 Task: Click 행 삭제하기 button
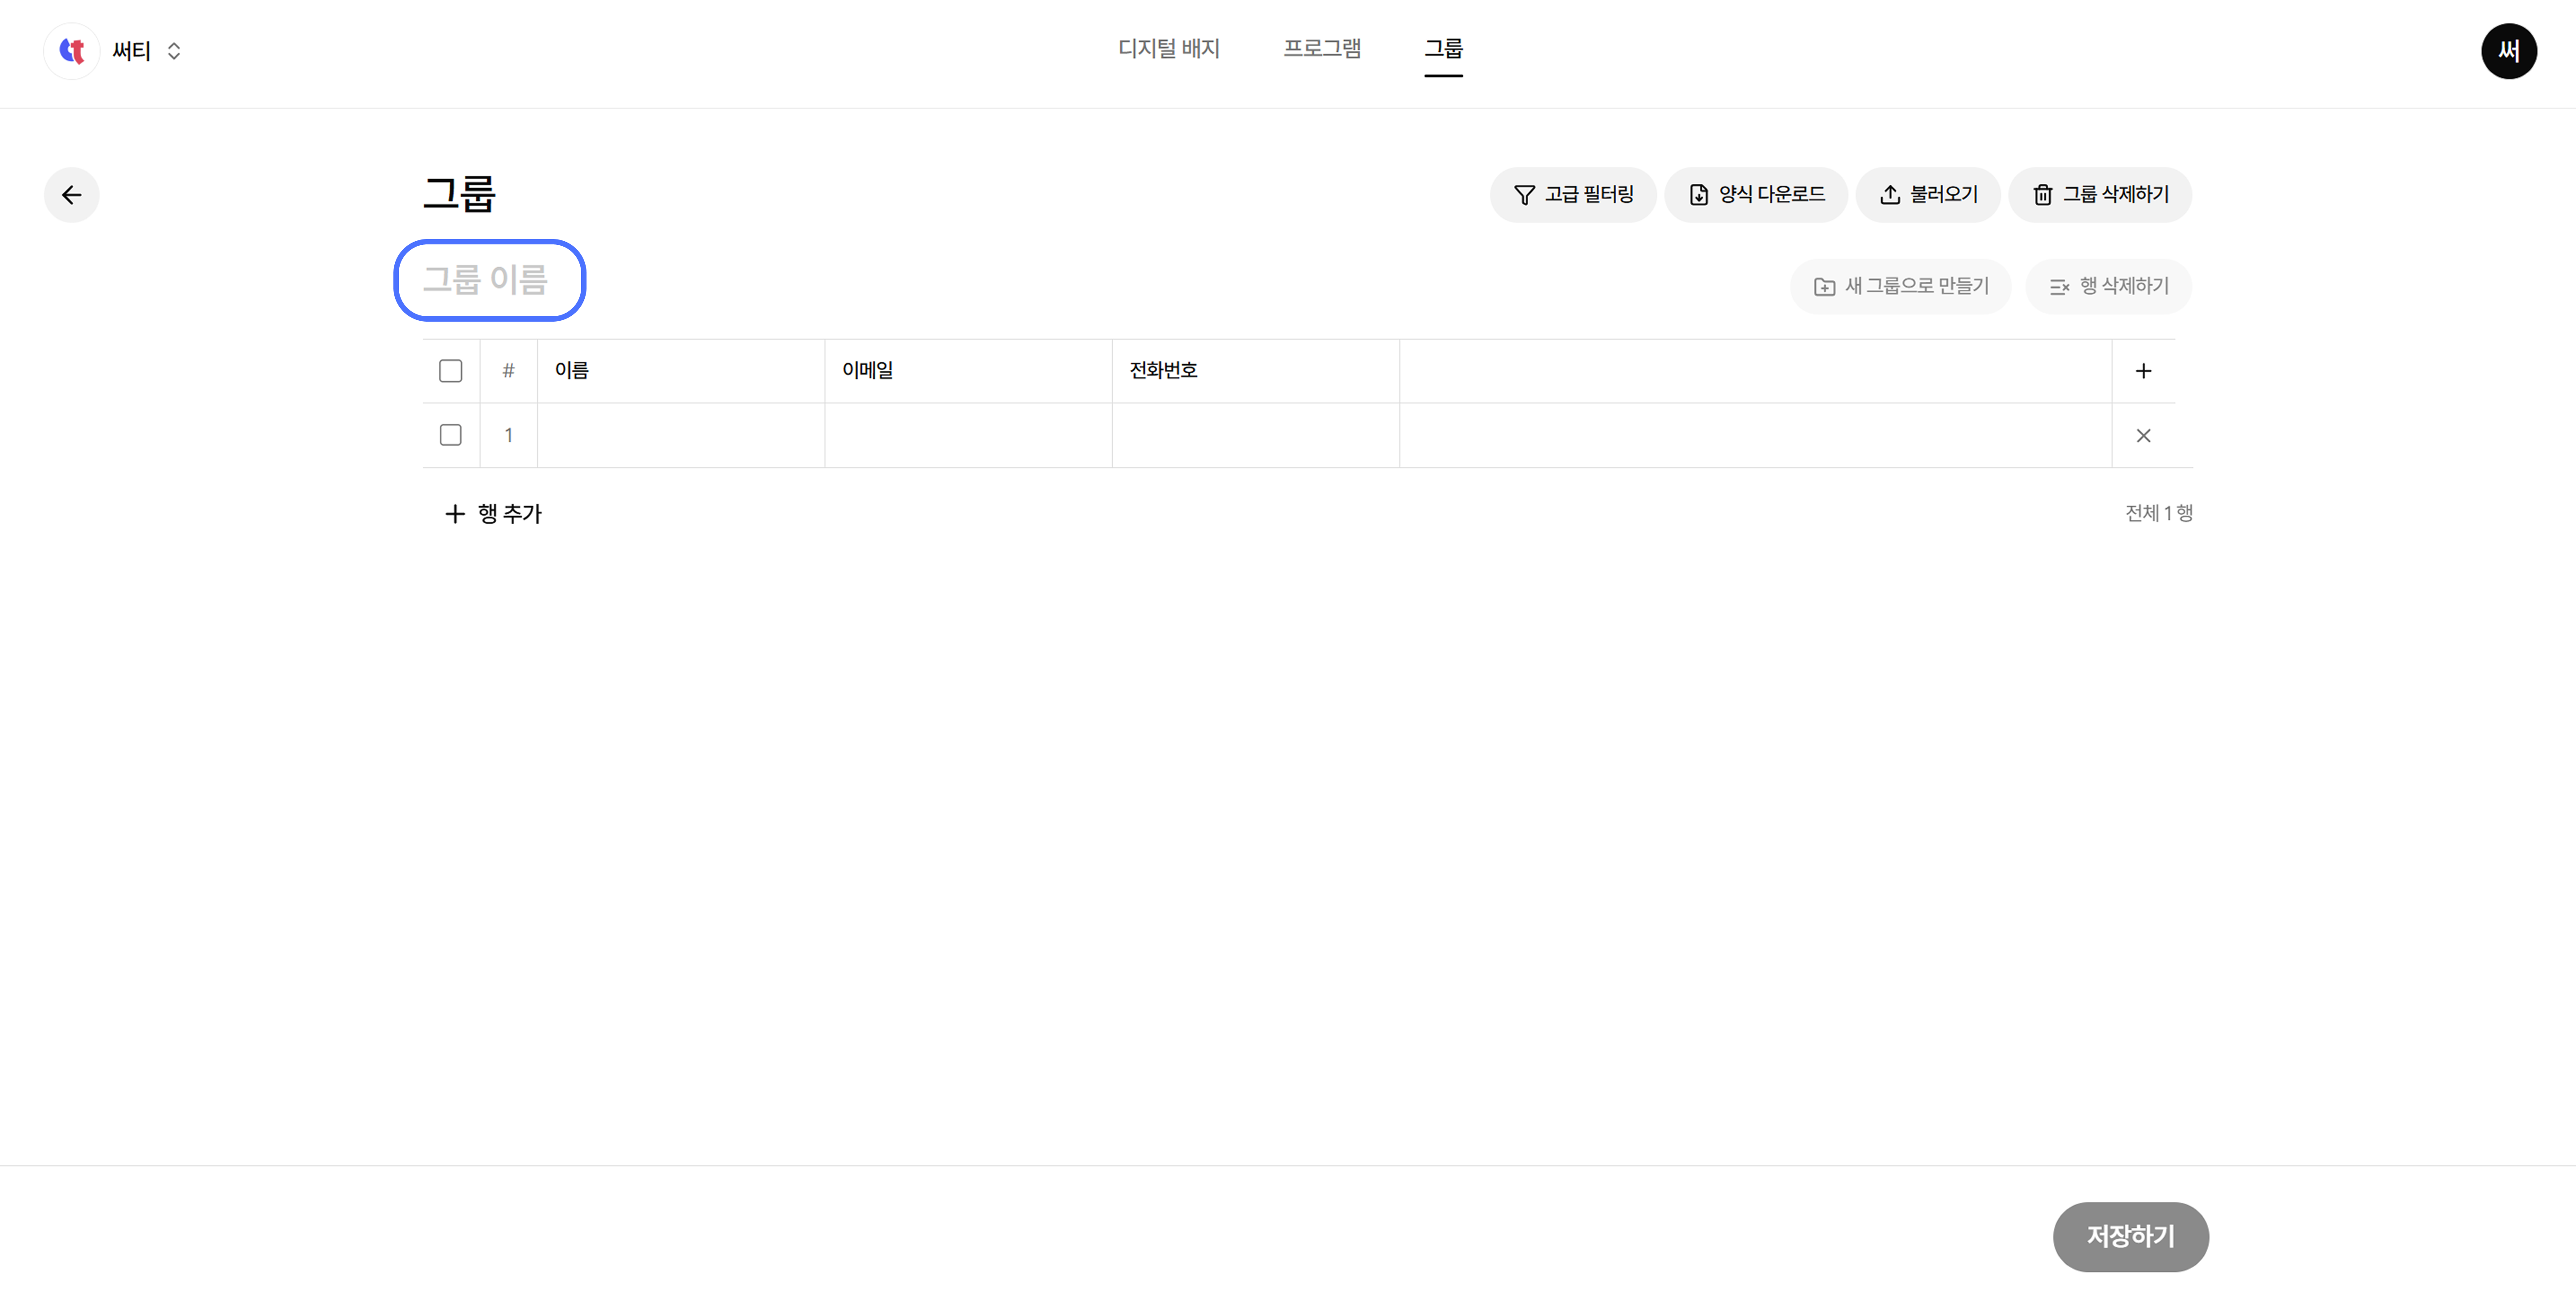pos(2109,287)
